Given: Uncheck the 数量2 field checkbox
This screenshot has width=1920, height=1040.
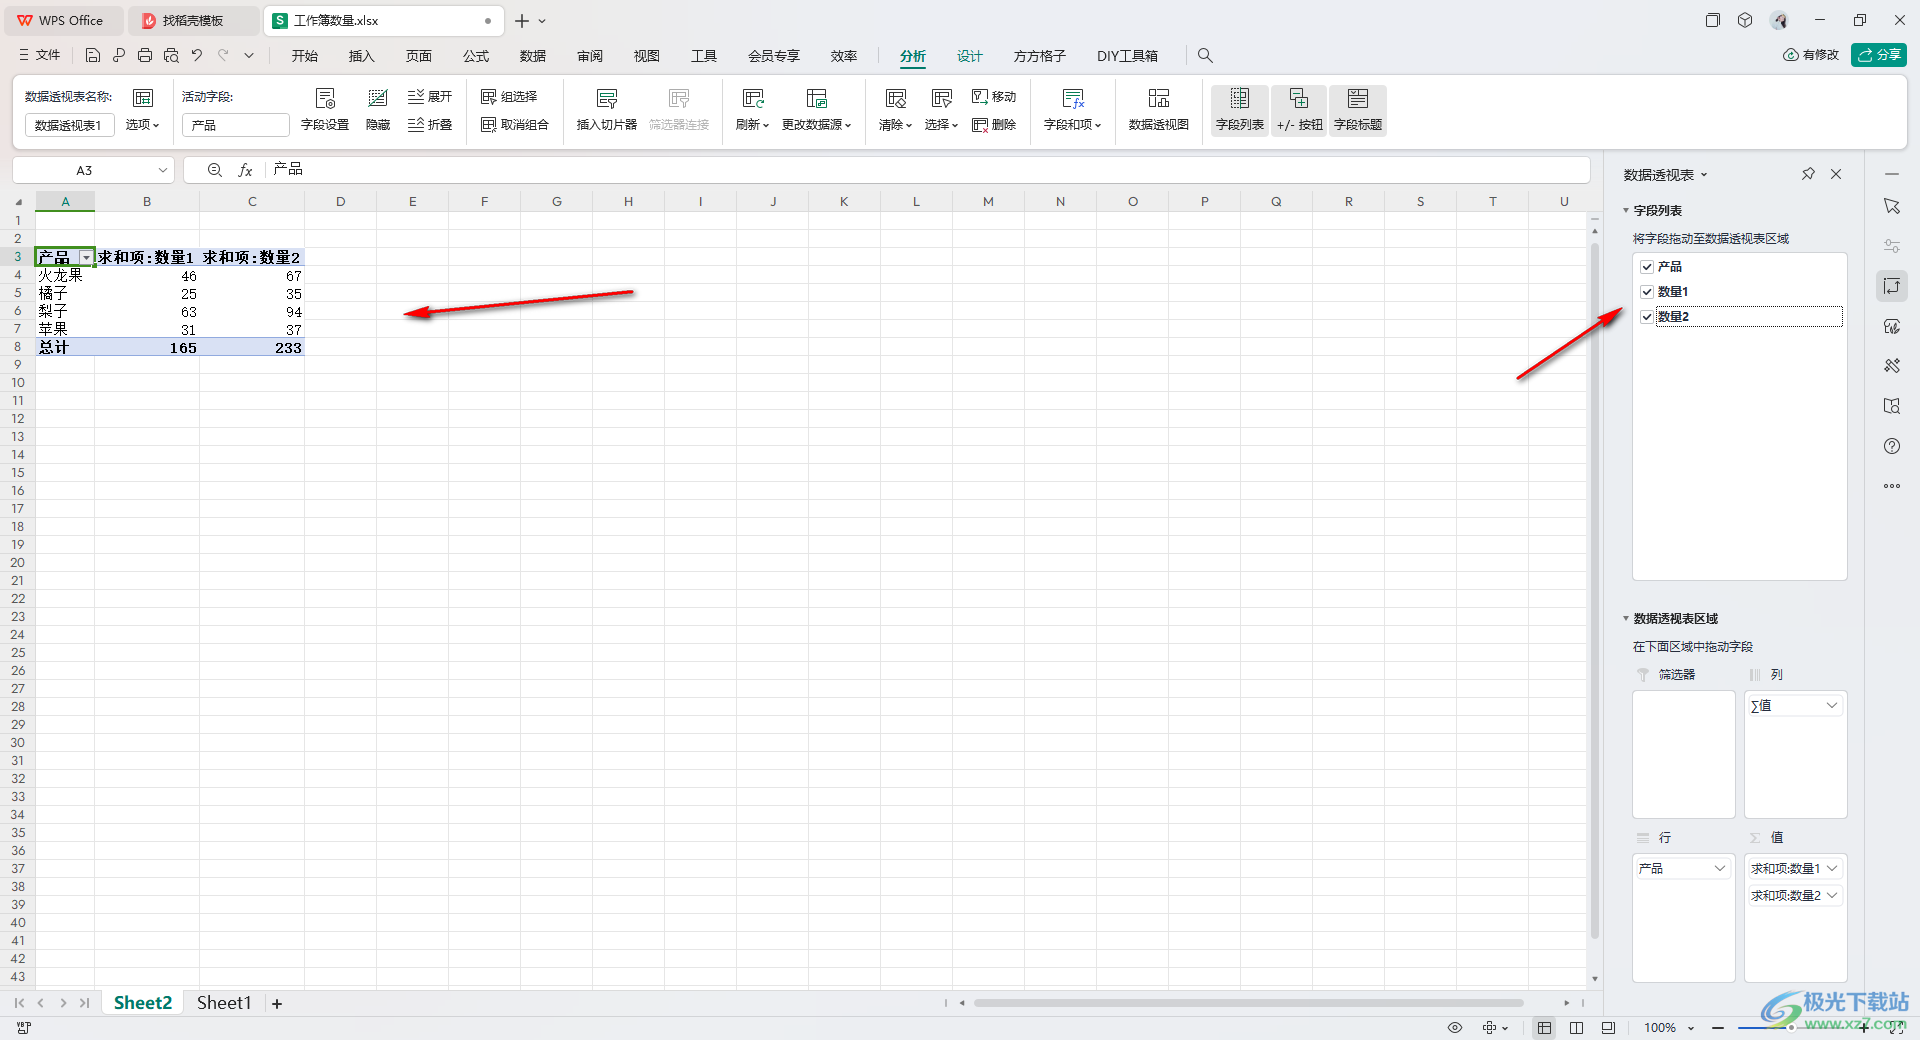Looking at the screenshot, I should point(1647,317).
